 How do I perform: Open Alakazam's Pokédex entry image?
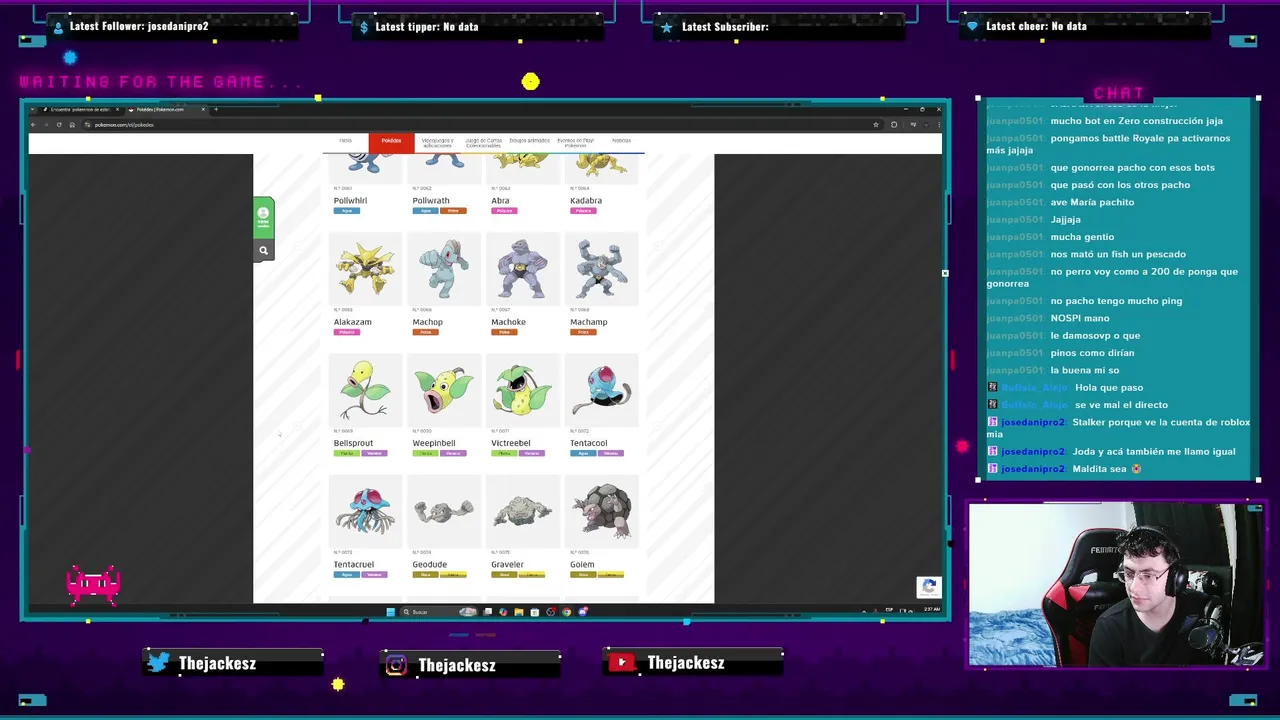point(365,269)
